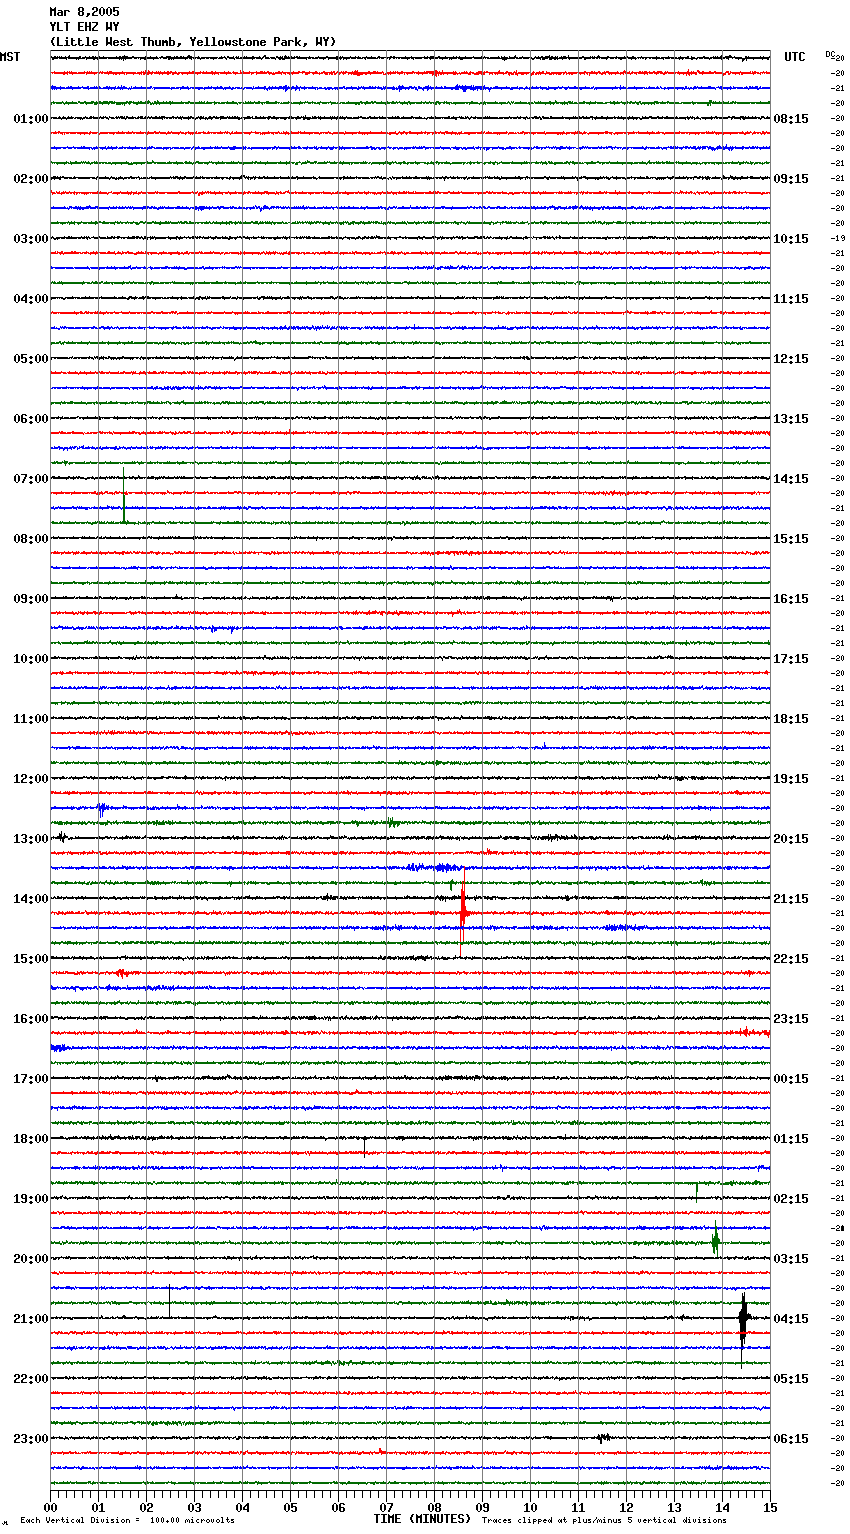Click the '08:15' UTC row label
The width and height of the screenshot is (850, 1534).
pyautogui.click(x=791, y=119)
